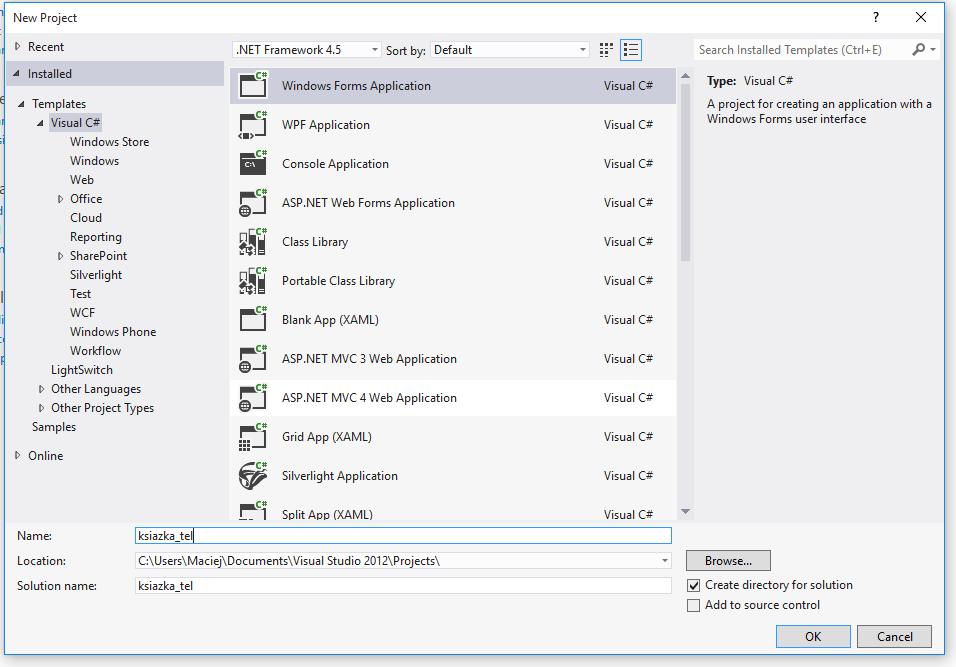Enable Add to source control checkbox
This screenshot has width=956, height=667.
[693, 605]
